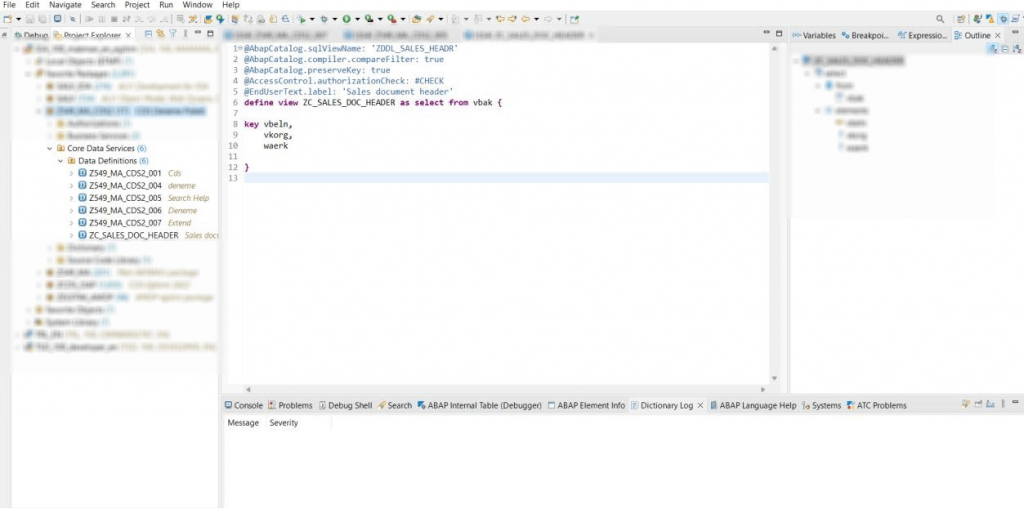Switch to the ATC Problems tab
This screenshot has width=1024, height=509.
pyautogui.click(x=876, y=405)
